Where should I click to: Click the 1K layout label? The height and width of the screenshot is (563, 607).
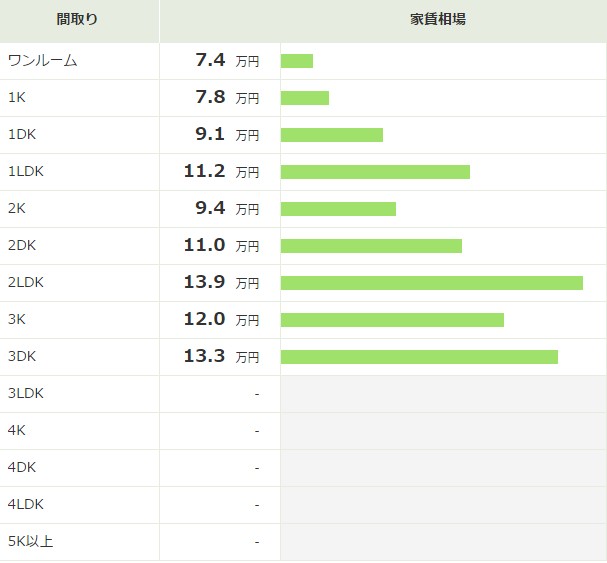[17, 98]
